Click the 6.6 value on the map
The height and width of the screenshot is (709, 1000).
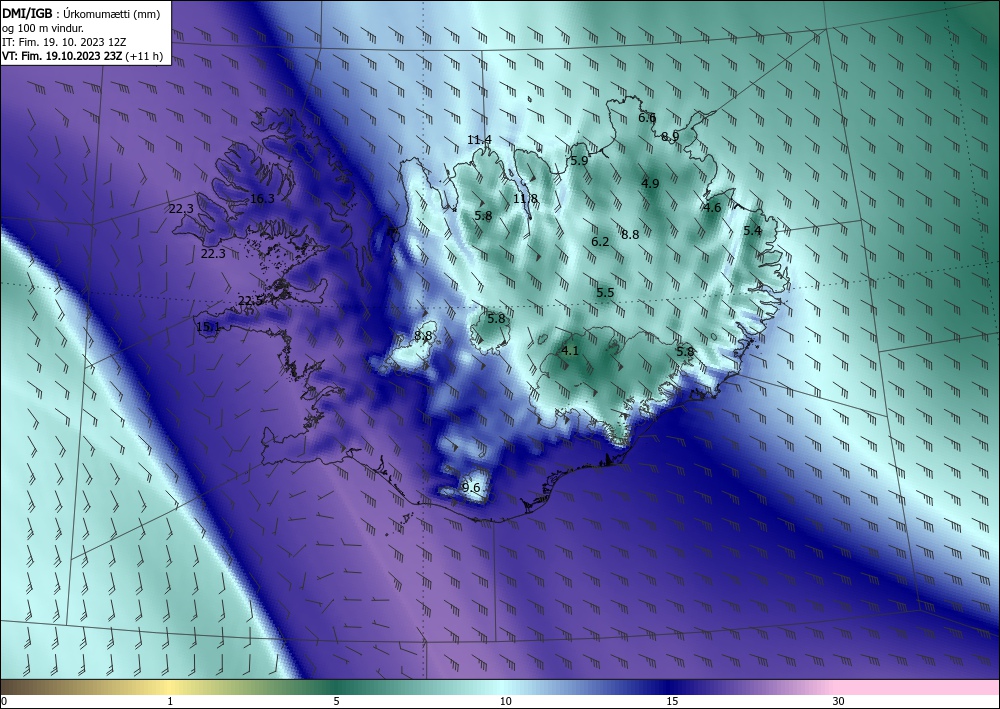[647, 118]
